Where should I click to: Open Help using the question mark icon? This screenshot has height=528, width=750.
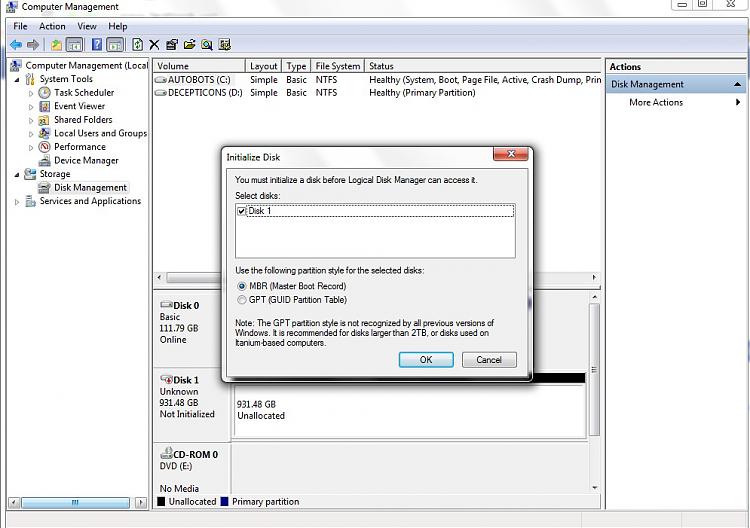[x=97, y=45]
